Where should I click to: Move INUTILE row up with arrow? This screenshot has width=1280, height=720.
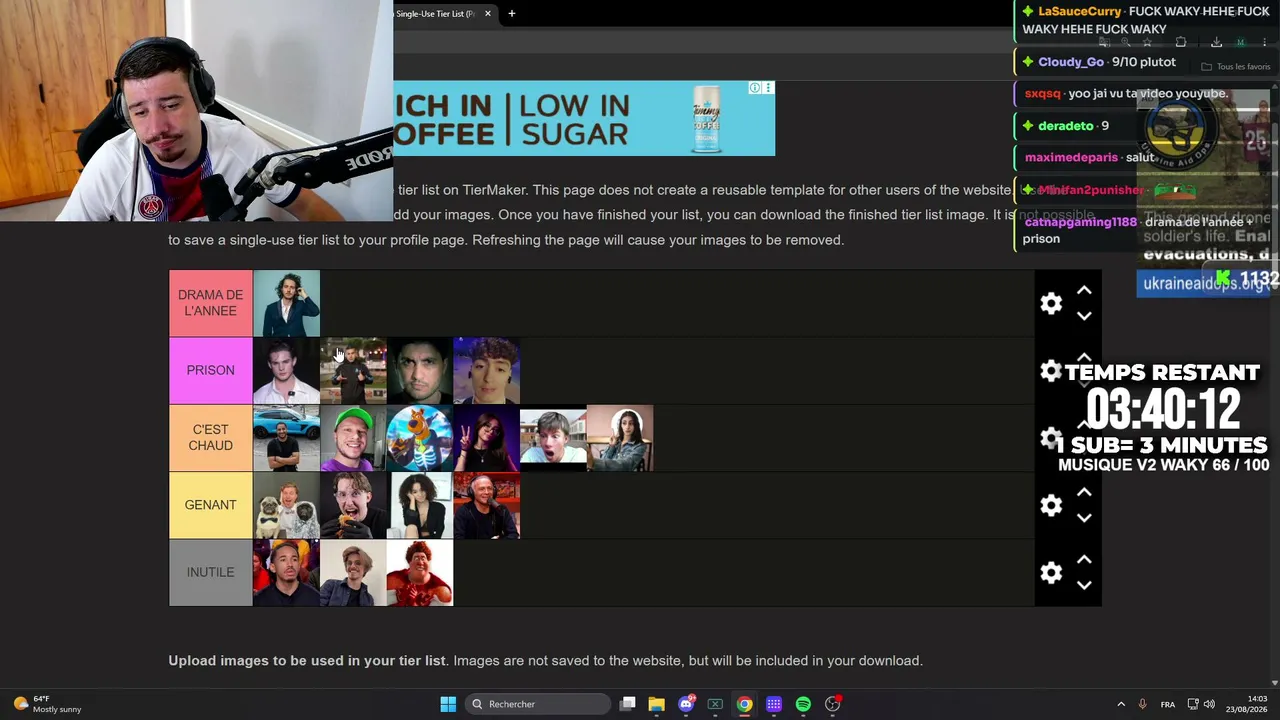tap(1084, 559)
